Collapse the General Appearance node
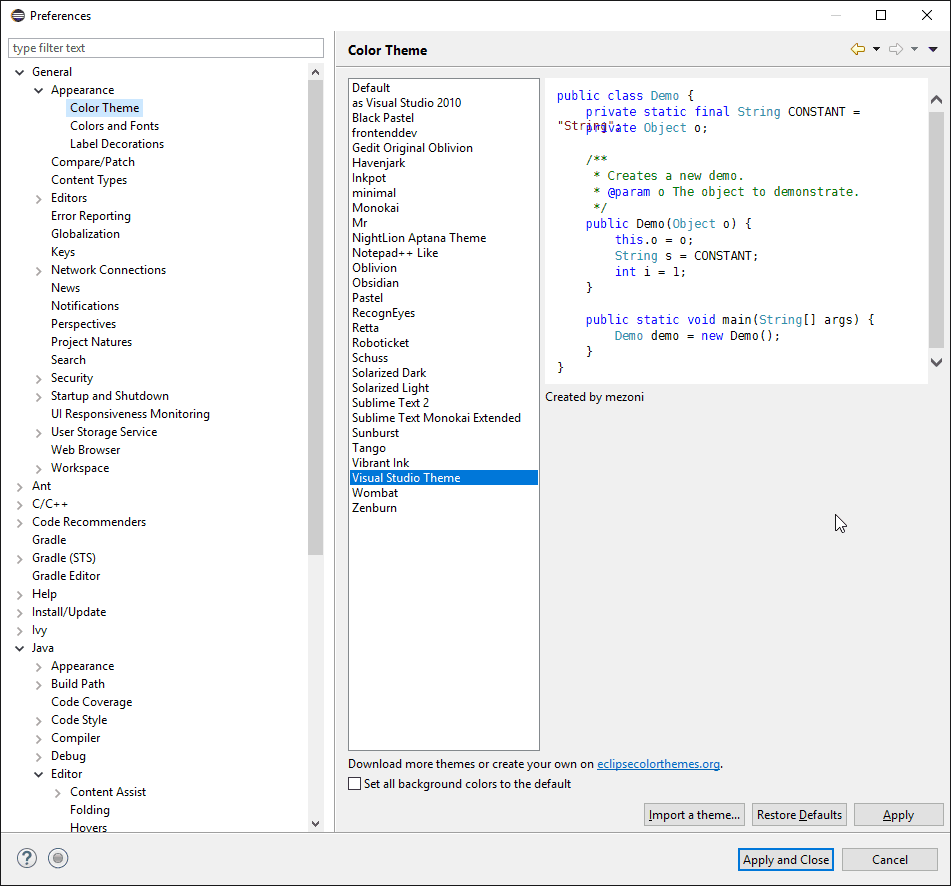Image resolution: width=951 pixels, height=886 pixels. click(38, 90)
